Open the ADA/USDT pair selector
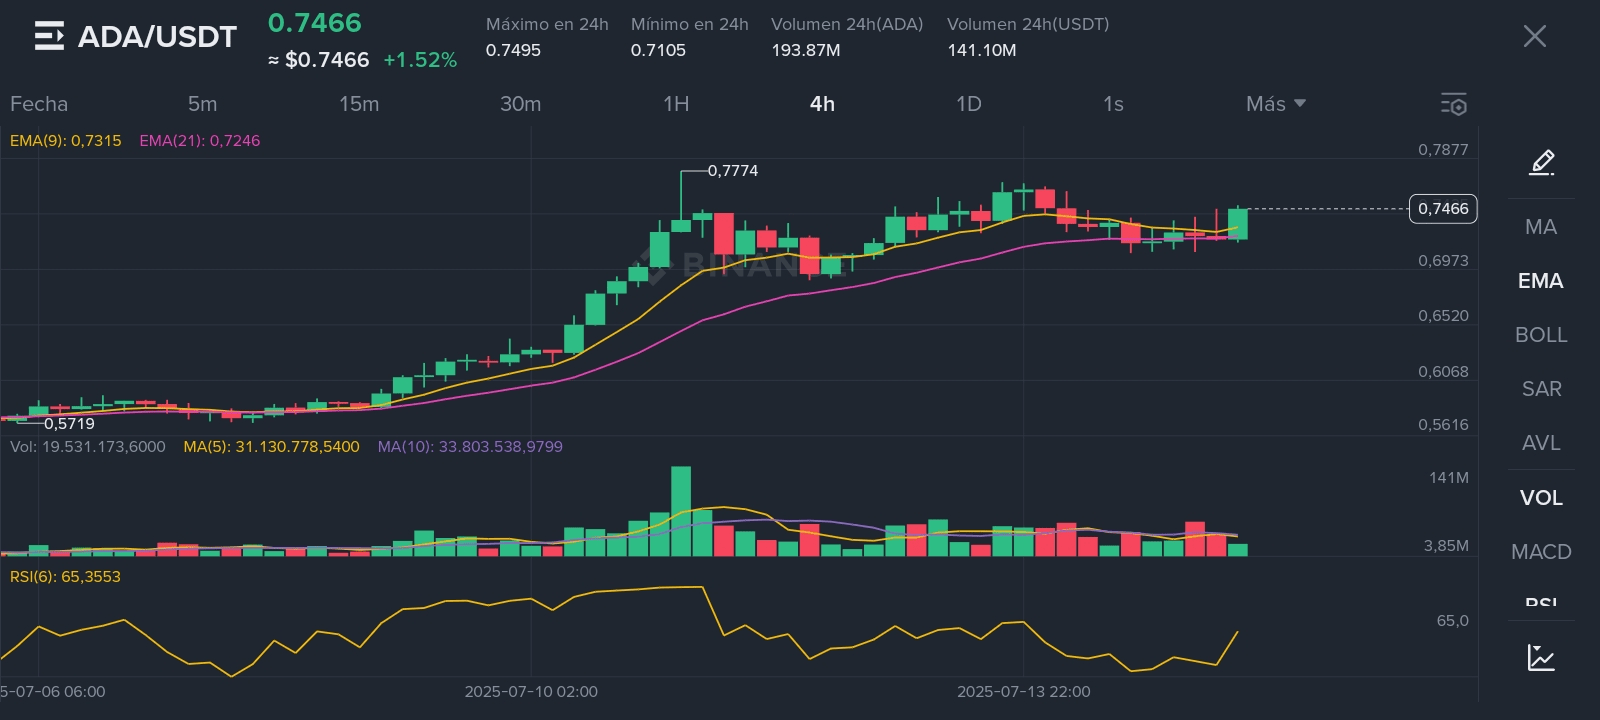Viewport: 1600px width, 720px height. coord(157,37)
